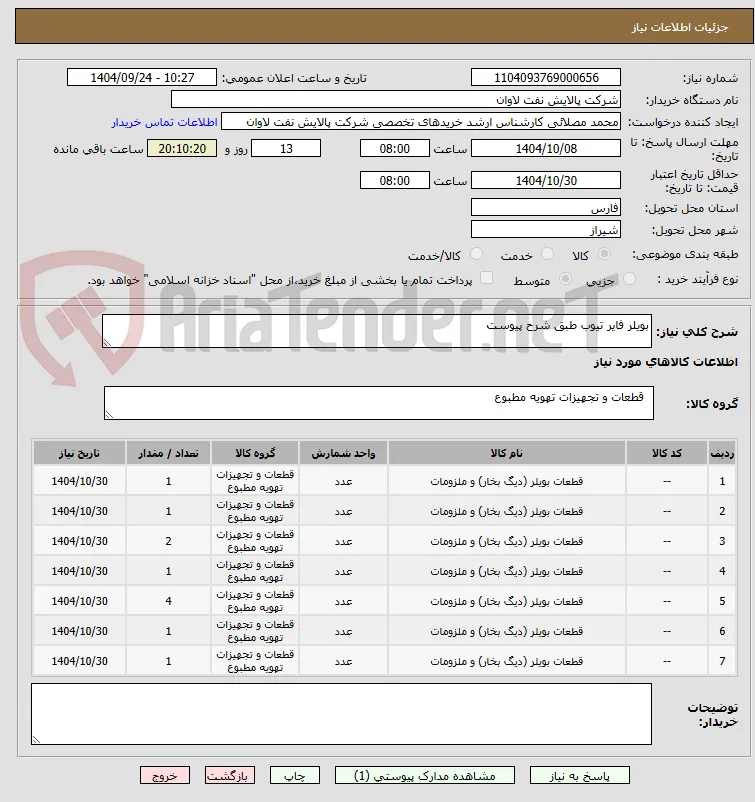Click the چاپ print button
This screenshot has width=755, height=802.
pos(295,775)
